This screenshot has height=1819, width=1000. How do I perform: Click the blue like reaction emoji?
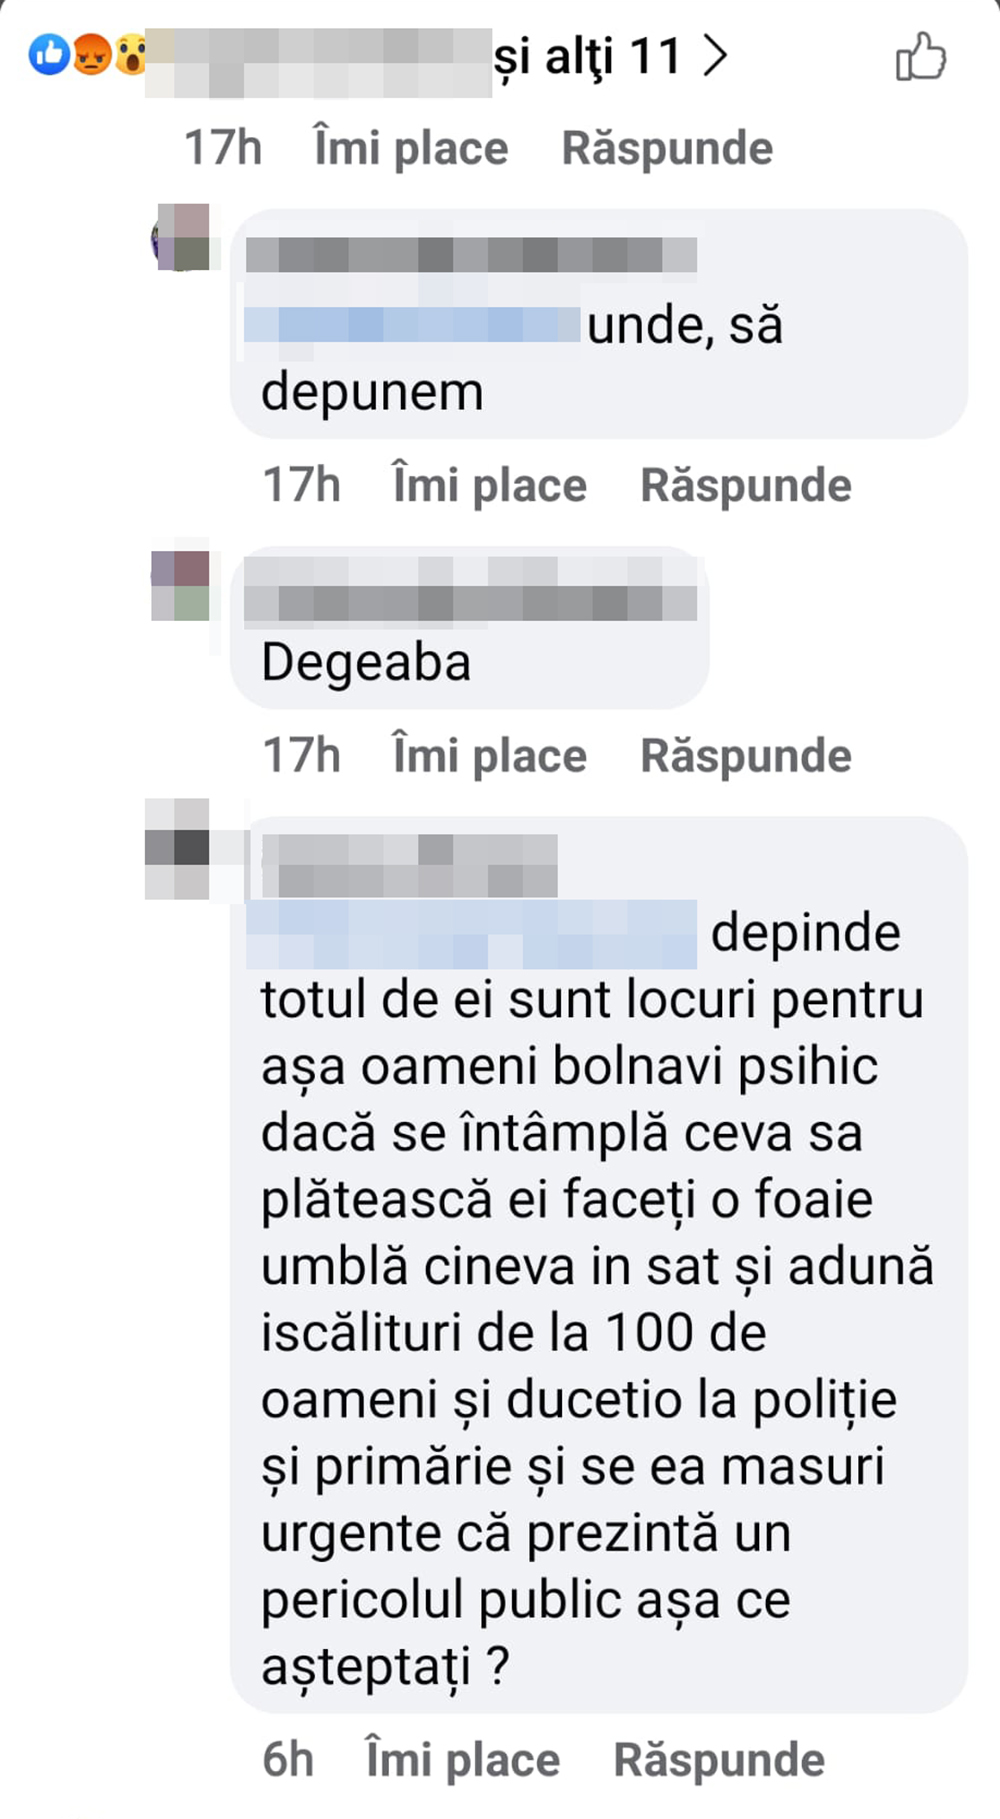click(x=49, y=55)
